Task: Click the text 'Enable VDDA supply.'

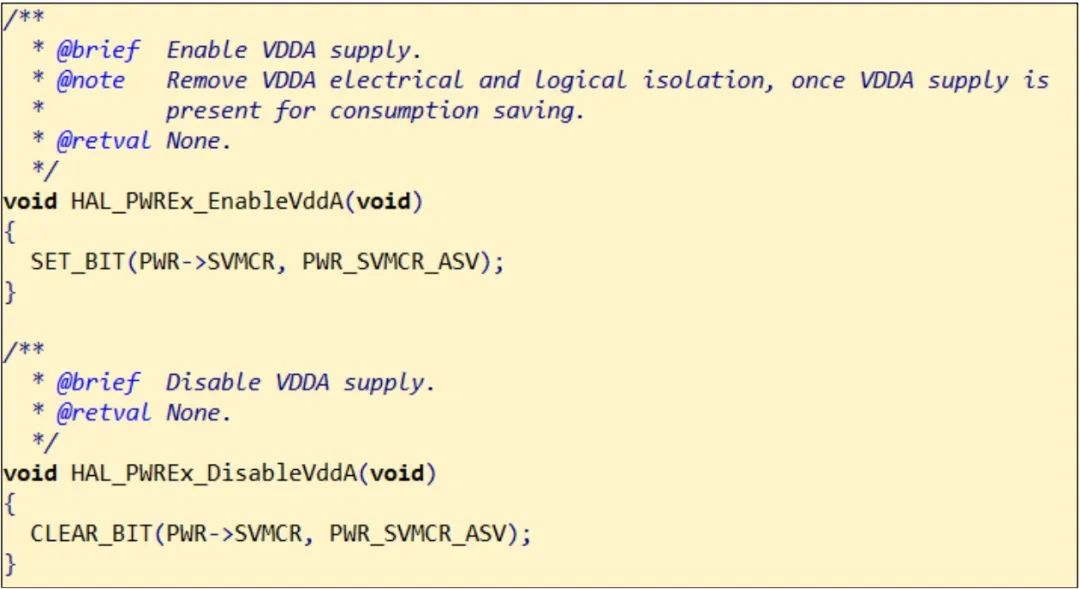Action: (293, 51)
